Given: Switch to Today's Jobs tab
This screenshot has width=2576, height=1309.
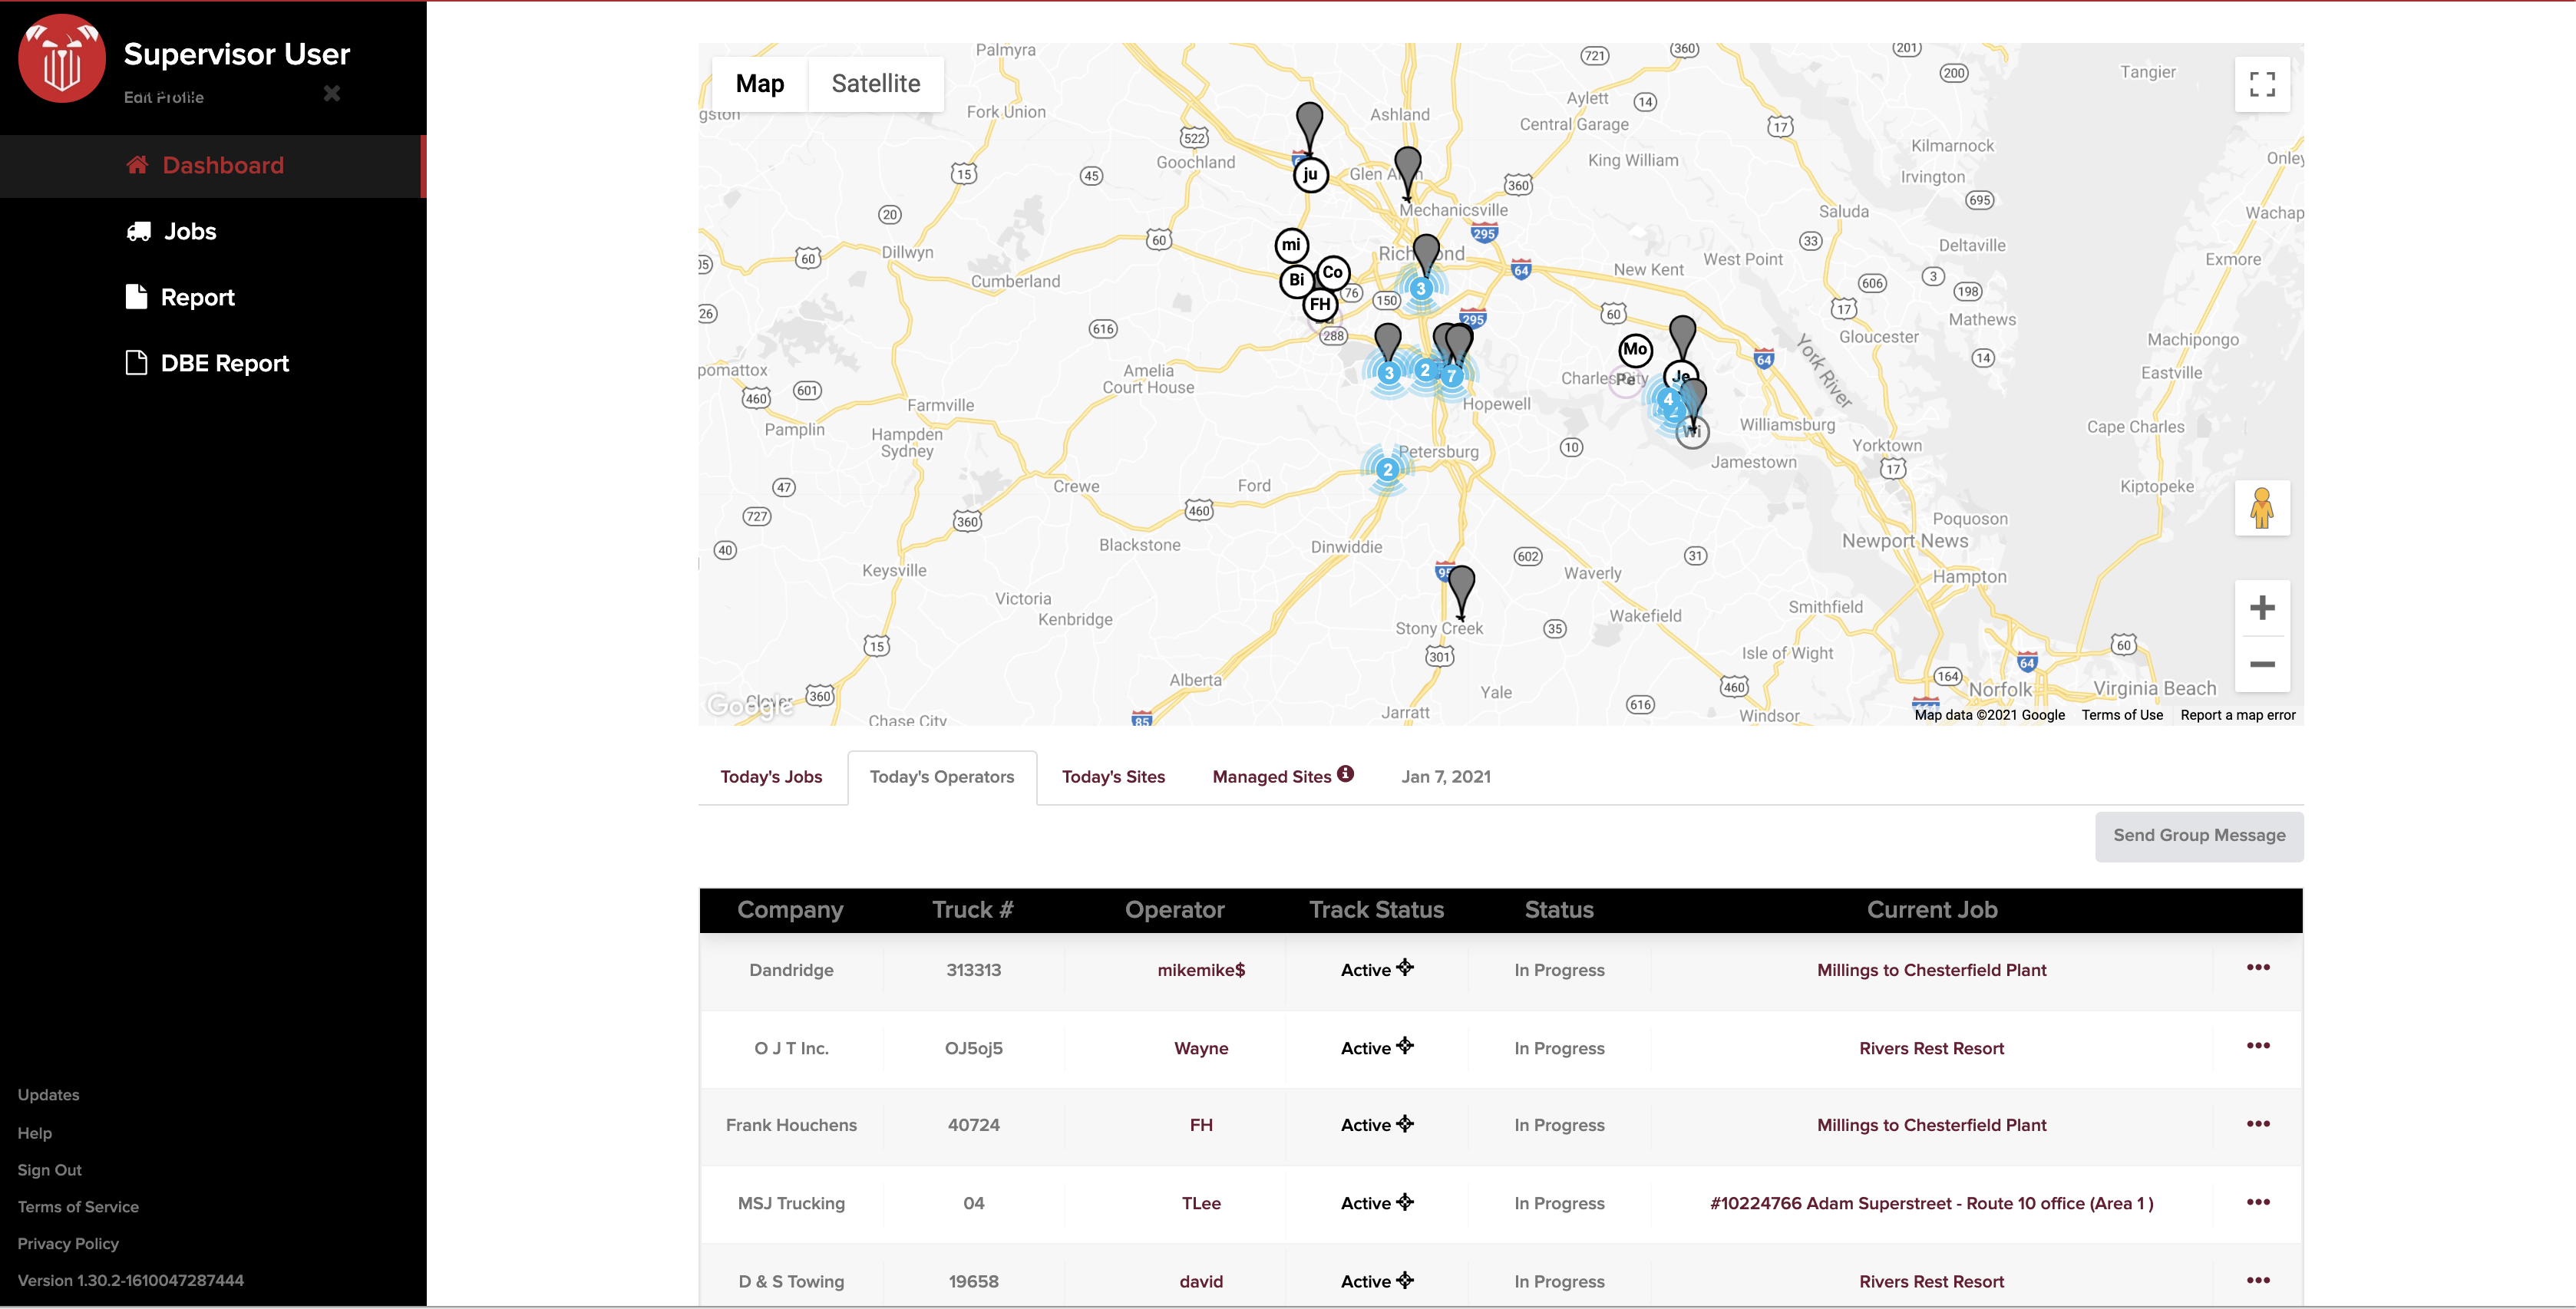Looking at the screenshot, I should pyautogui.click(x=771, y=777).
